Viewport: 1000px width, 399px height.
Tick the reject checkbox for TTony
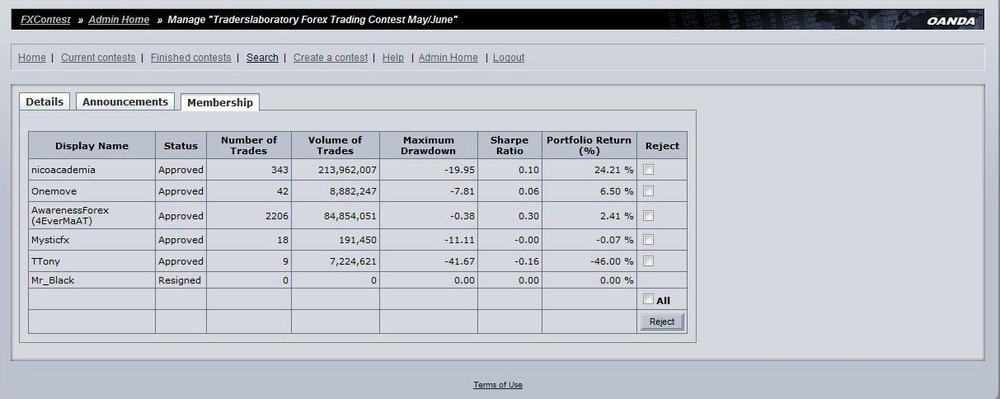649,261
